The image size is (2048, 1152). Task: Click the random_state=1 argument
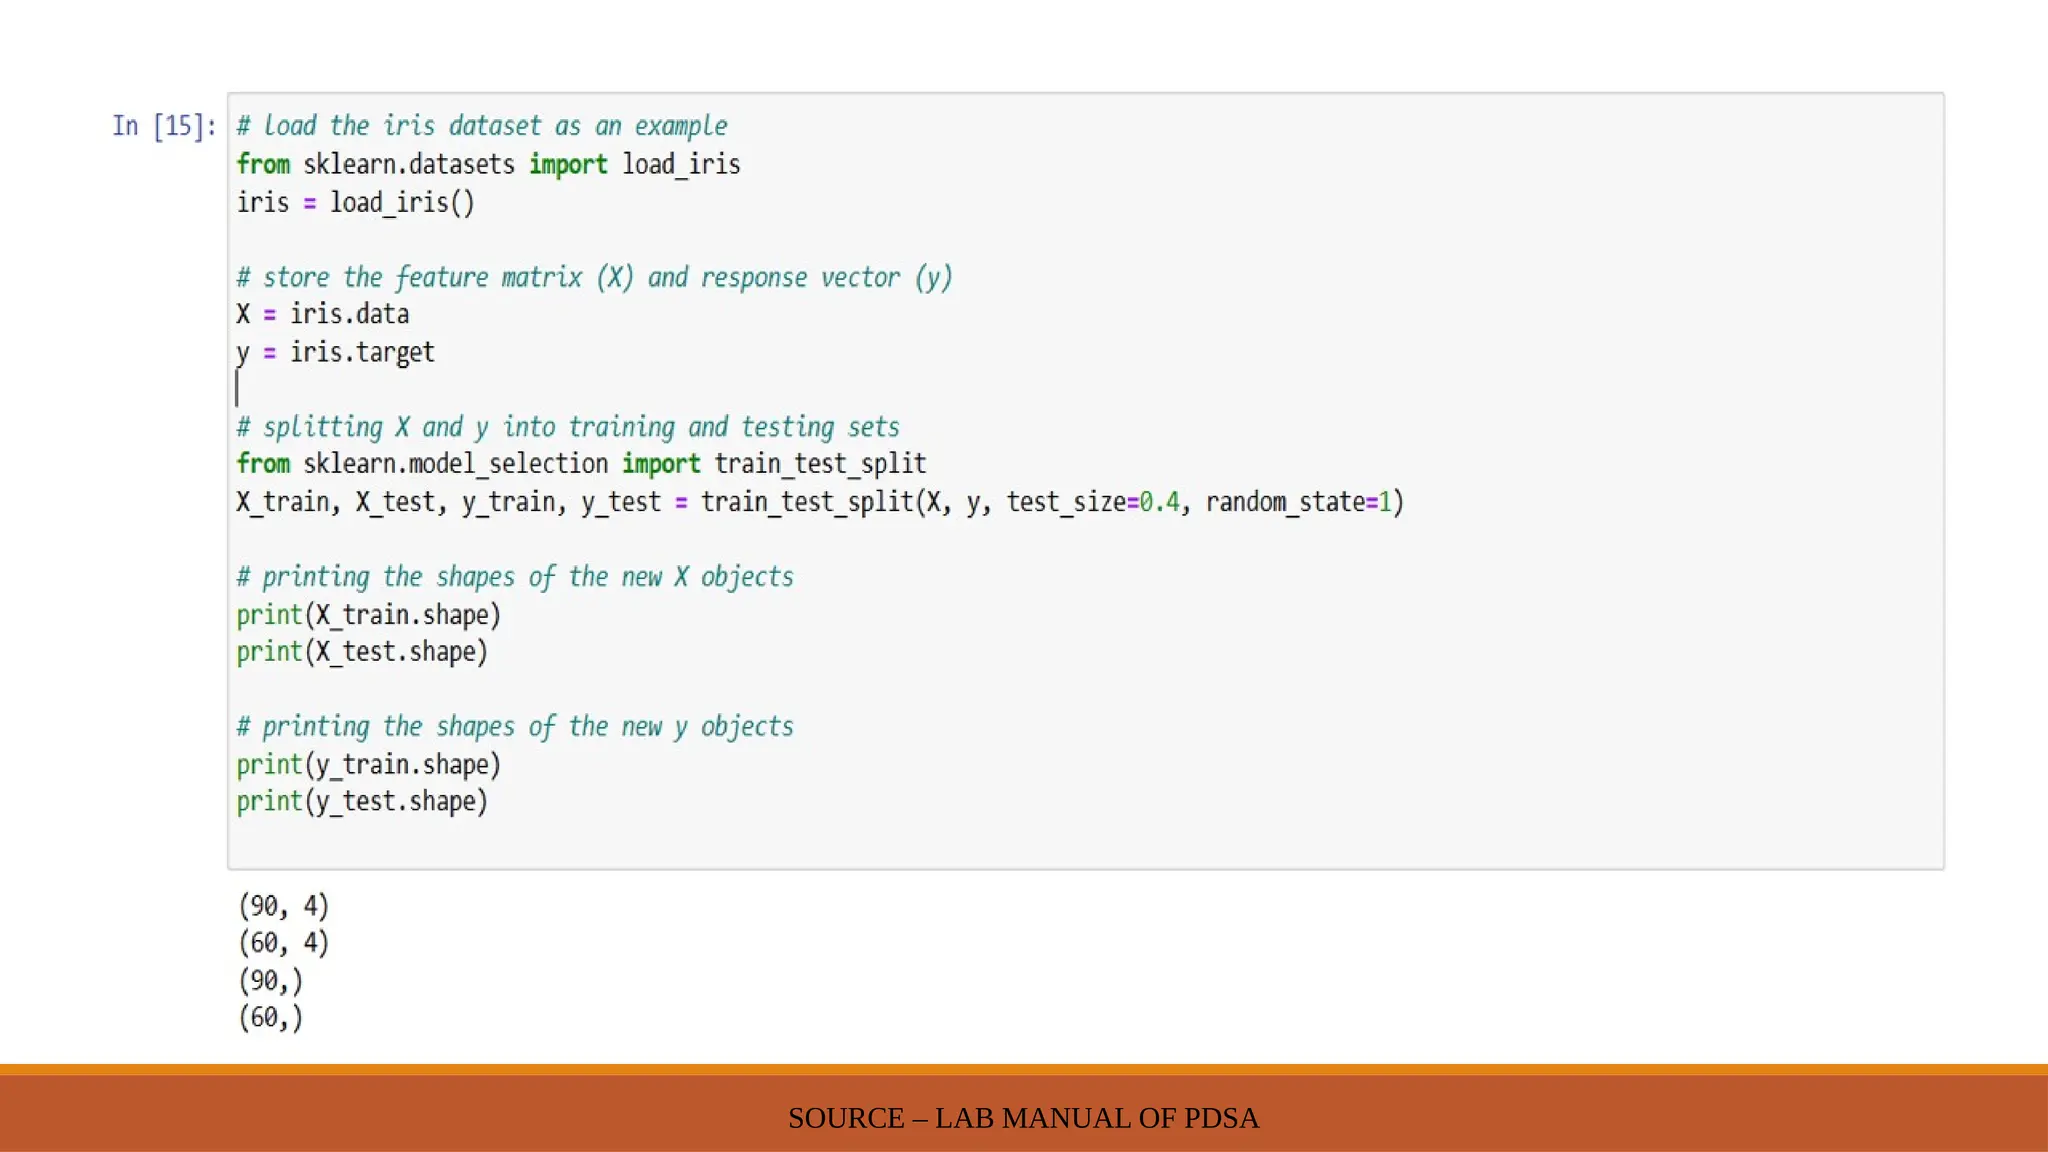(x=1298, y=502)
